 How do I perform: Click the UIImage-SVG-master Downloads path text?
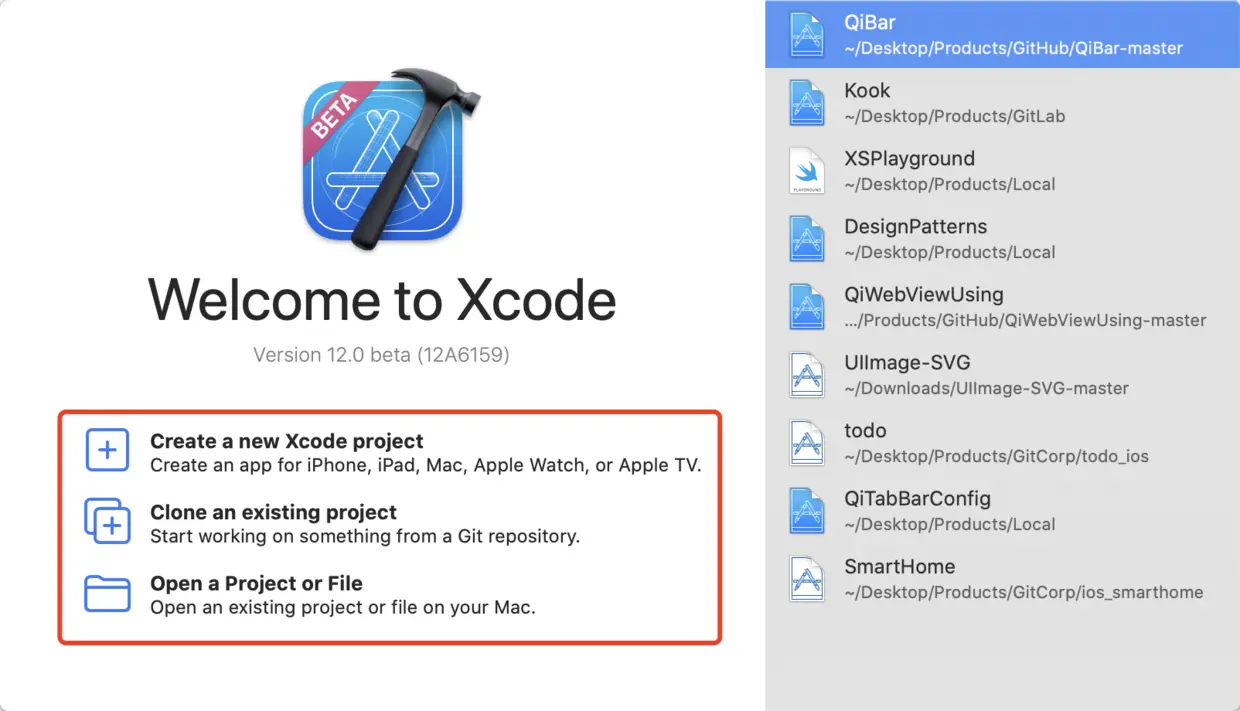(987, 388)
